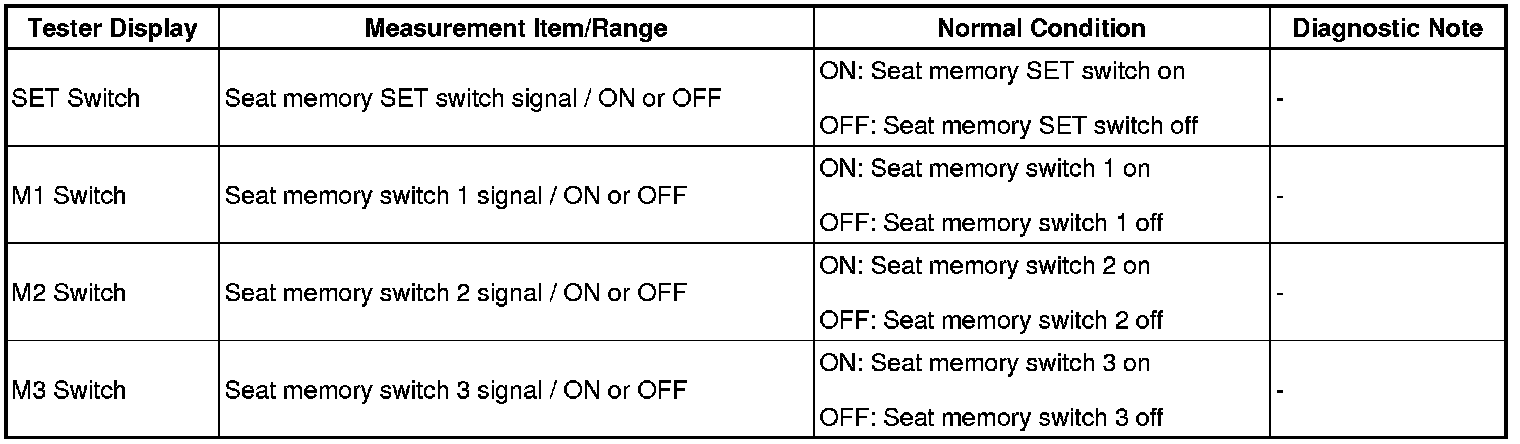The image size is (1520, 444).
Task: Select the M2 Switch tester display cell
Action: (x=70, y=293)
